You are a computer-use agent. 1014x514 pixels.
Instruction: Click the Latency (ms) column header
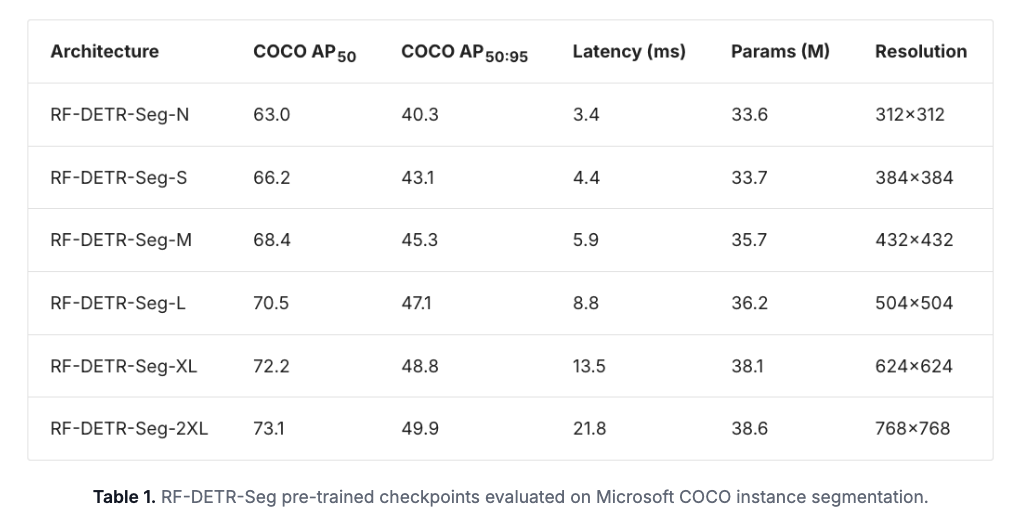pyautogui.click(x=629, y=52)
